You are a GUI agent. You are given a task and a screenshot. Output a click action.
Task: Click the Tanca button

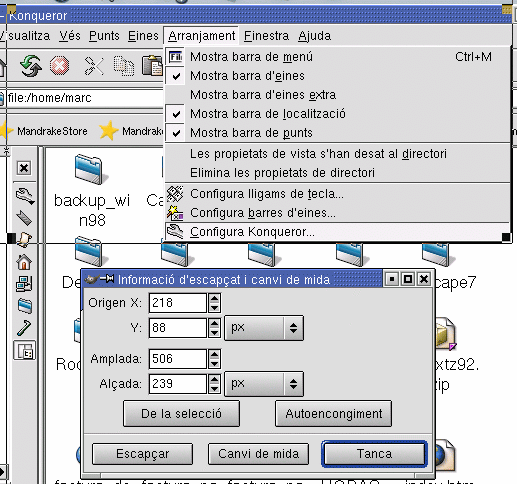(374, 454)
